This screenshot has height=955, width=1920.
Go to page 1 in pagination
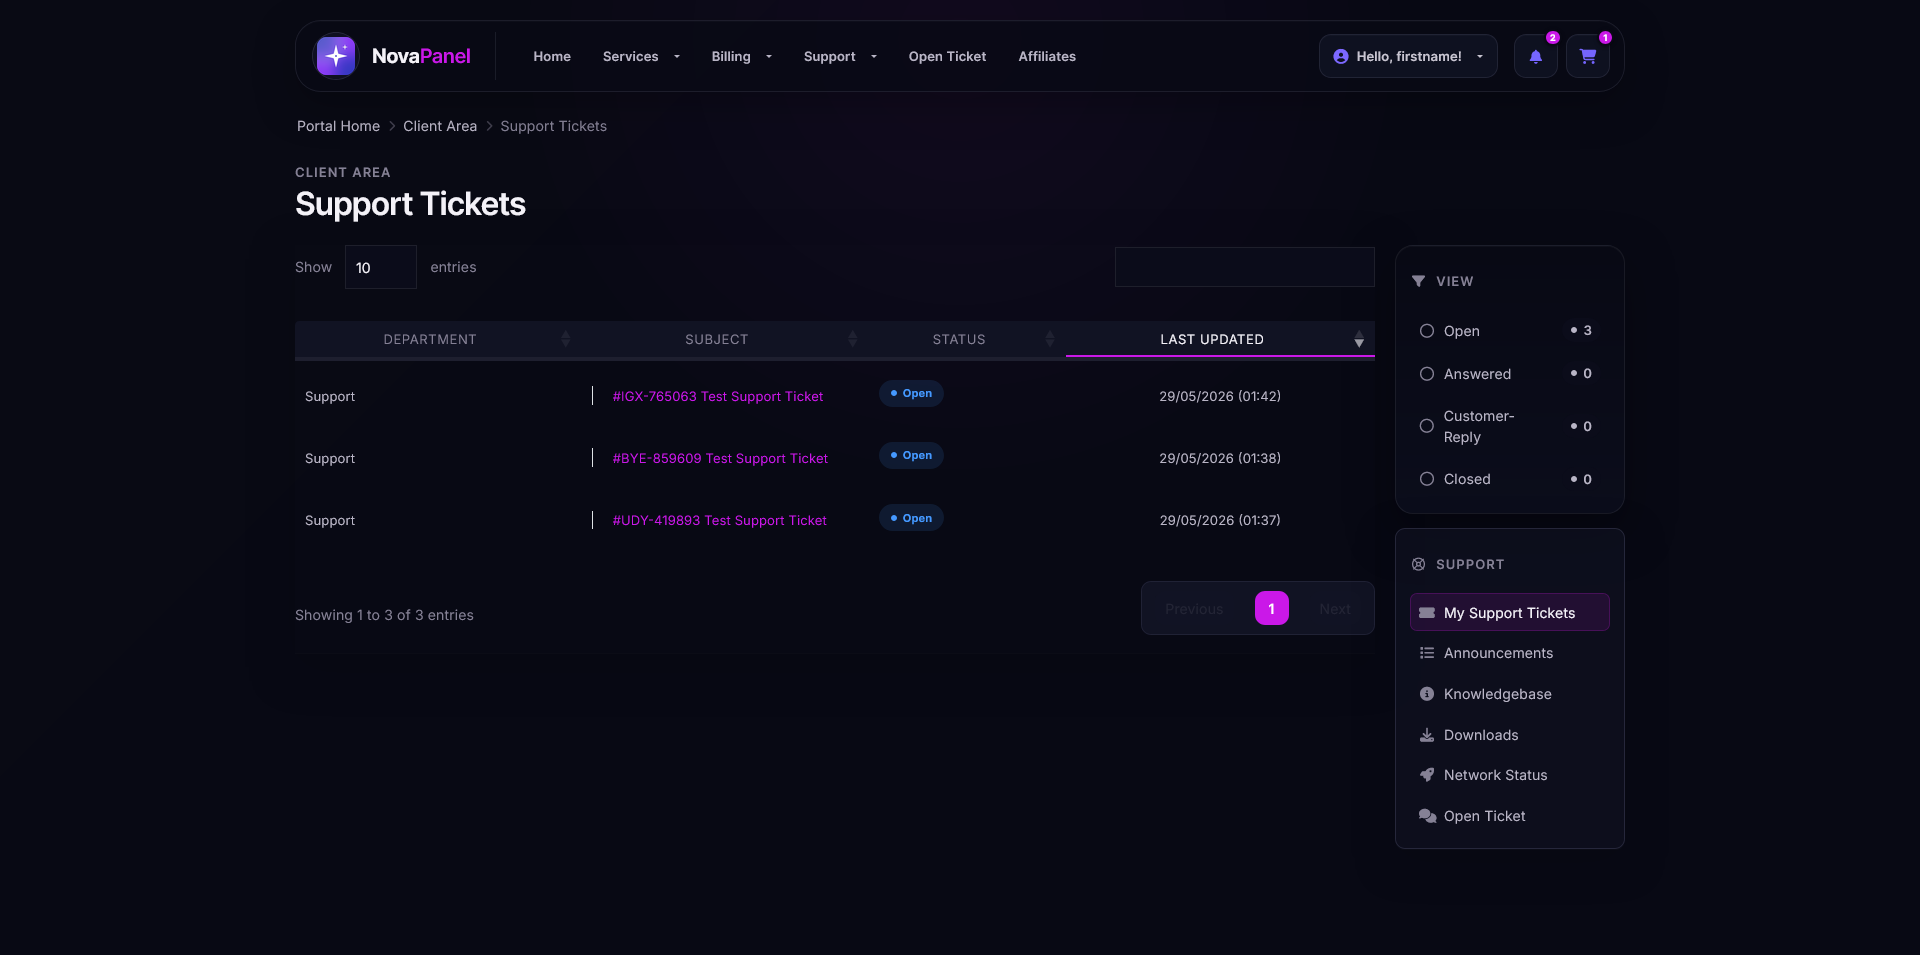[1272, 608]
